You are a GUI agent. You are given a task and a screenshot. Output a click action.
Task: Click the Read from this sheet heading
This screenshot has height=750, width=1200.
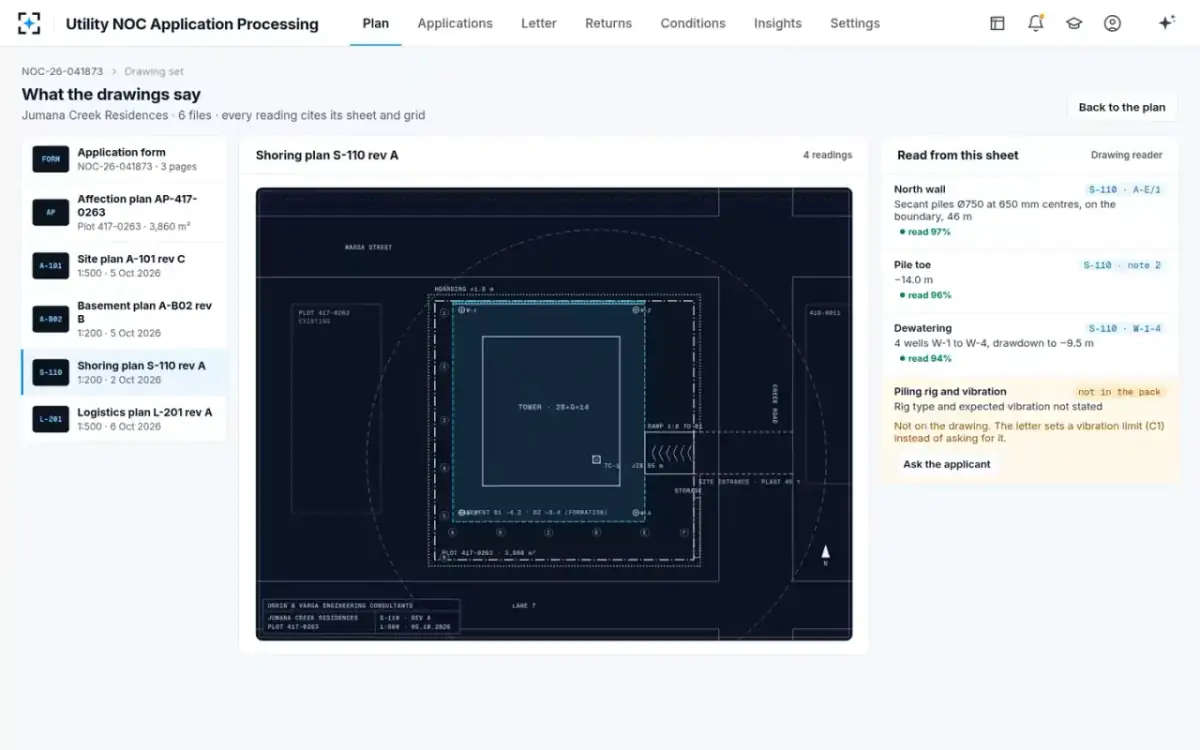958,155
